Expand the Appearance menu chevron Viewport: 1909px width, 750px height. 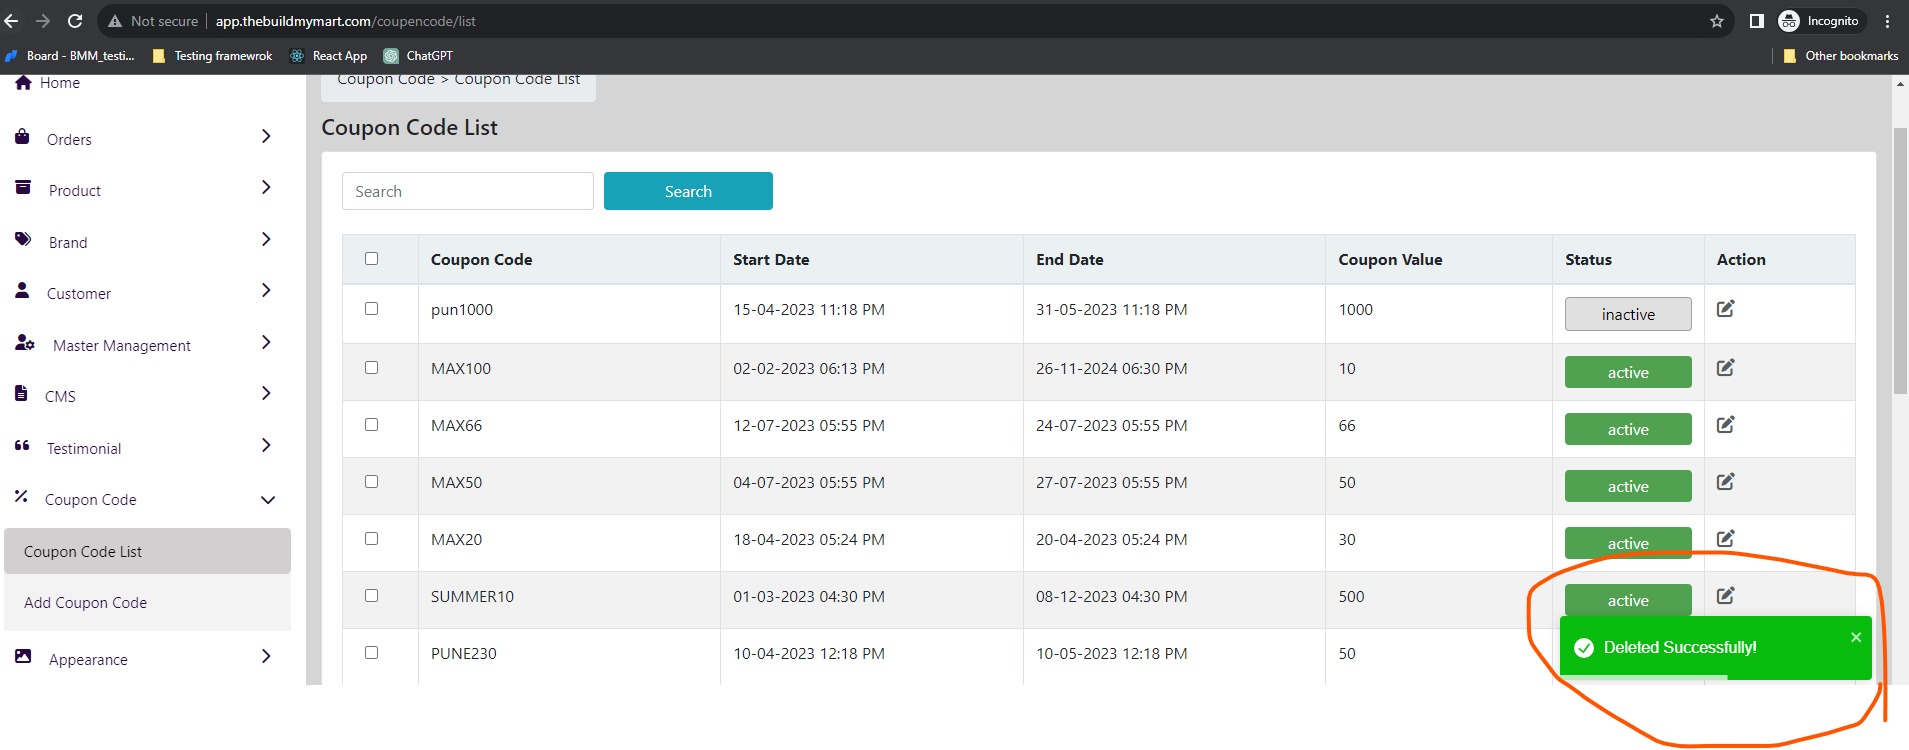pyautogui.click(x=266, y=656)
